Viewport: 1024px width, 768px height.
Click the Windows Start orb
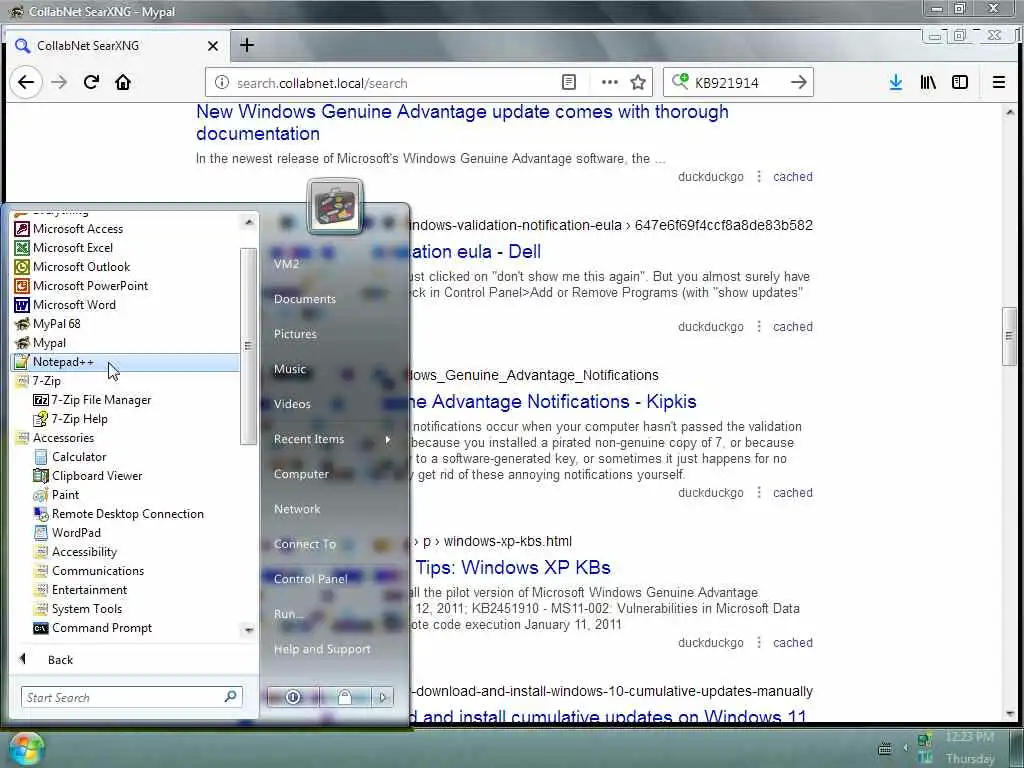coord(25,749)
